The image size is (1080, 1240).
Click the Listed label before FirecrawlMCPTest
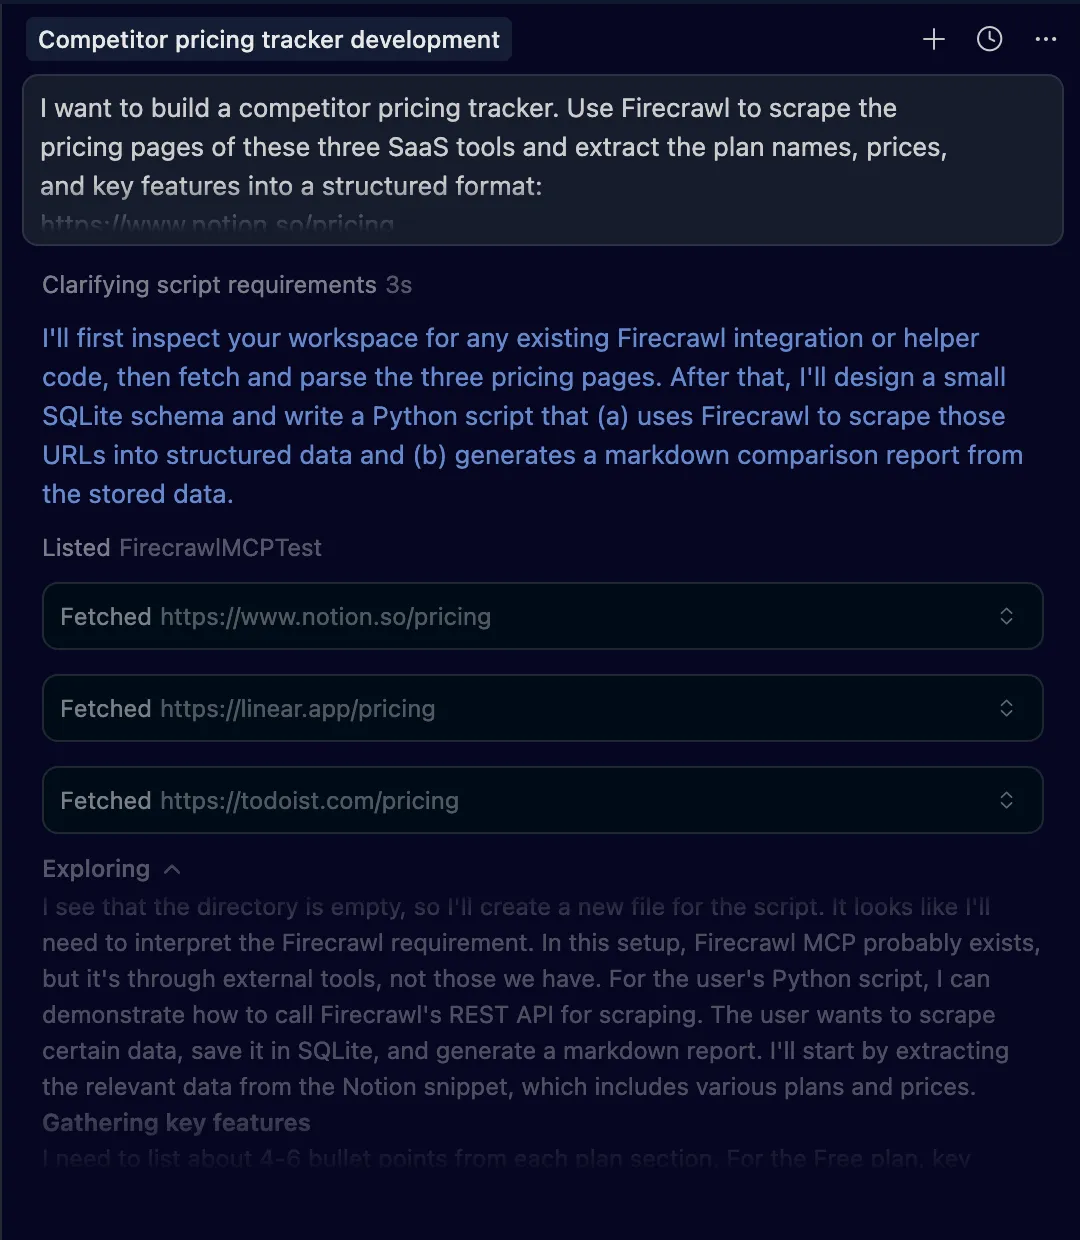click(x=75, y=548)
